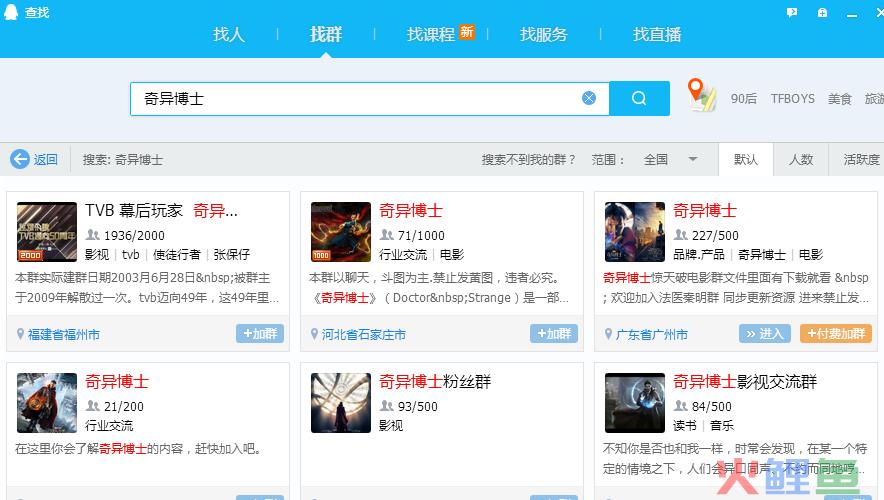Viewport: 884px width, 500px height.
Task: Open the 227/500 group thumbnail
Action: pyautogui.click(x=635, y=232)
